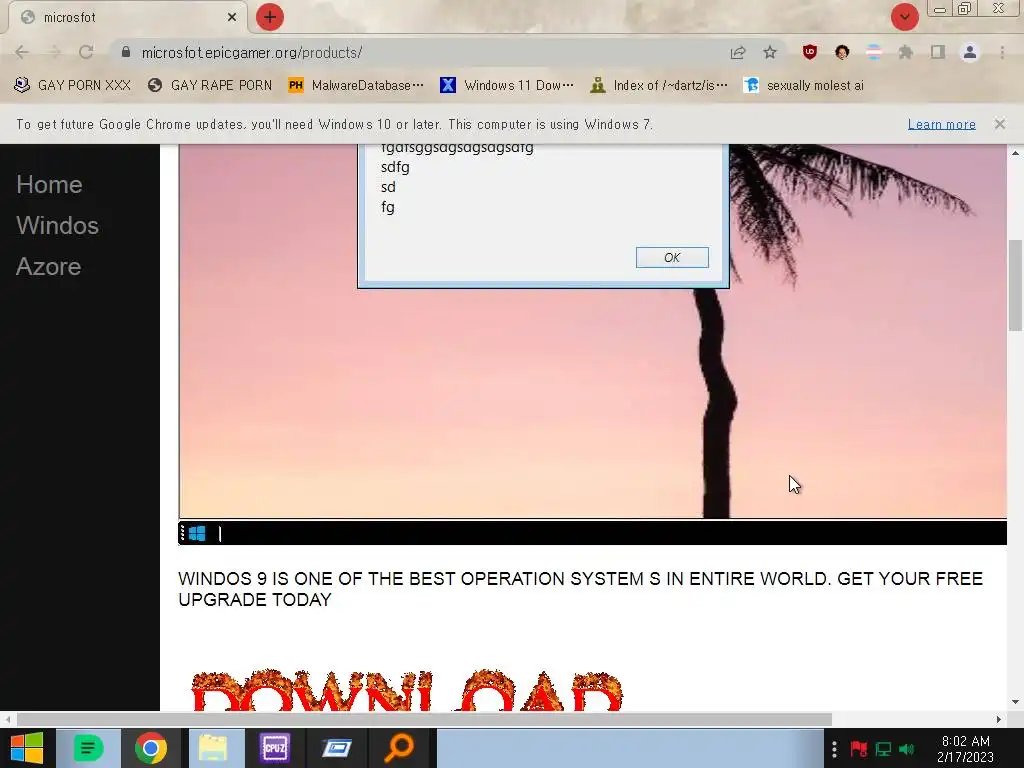Click the horizontal scrollbar left arrow
Viewport: 1024px width, 768px height.
pyautogui.click(x=8, y=720)
